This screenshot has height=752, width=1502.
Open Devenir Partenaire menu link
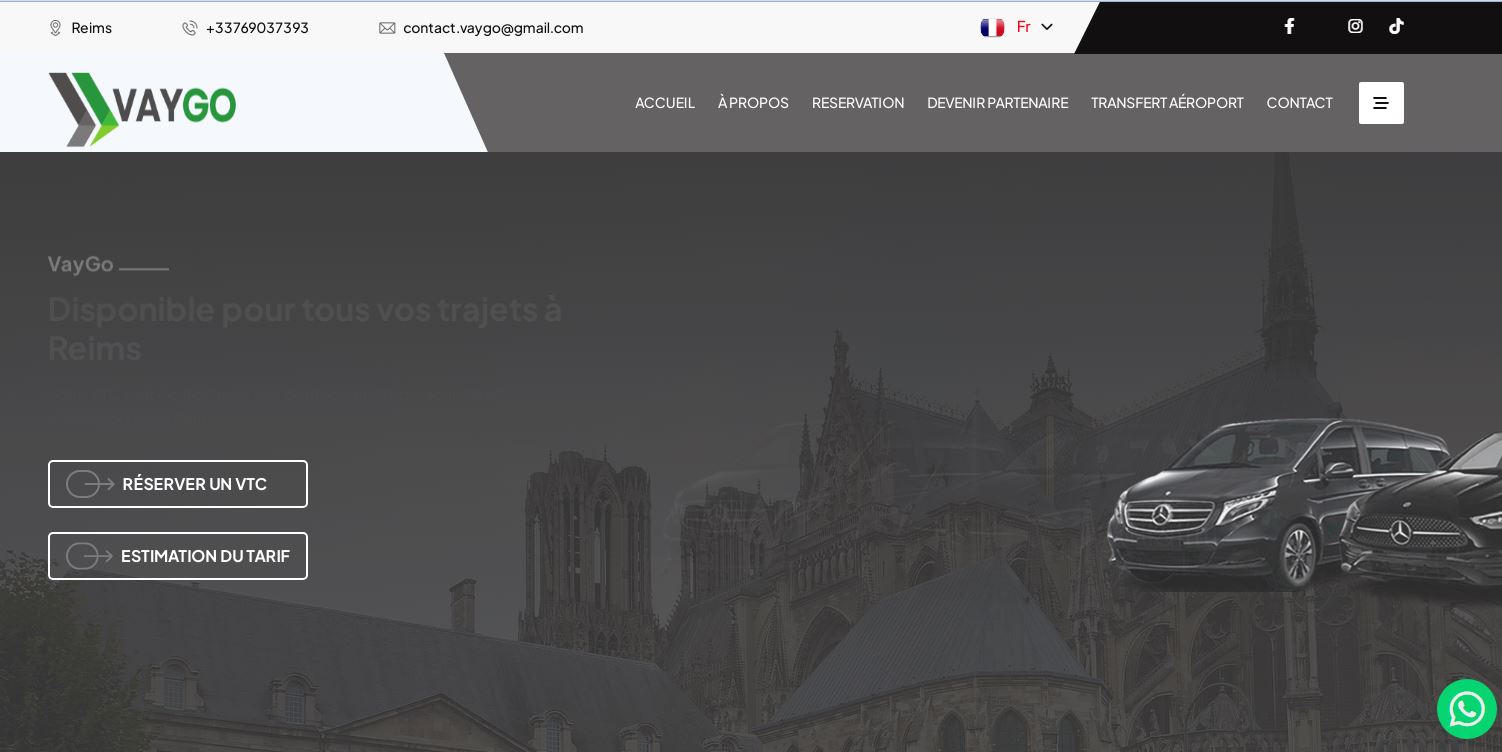tap(997, 103)
